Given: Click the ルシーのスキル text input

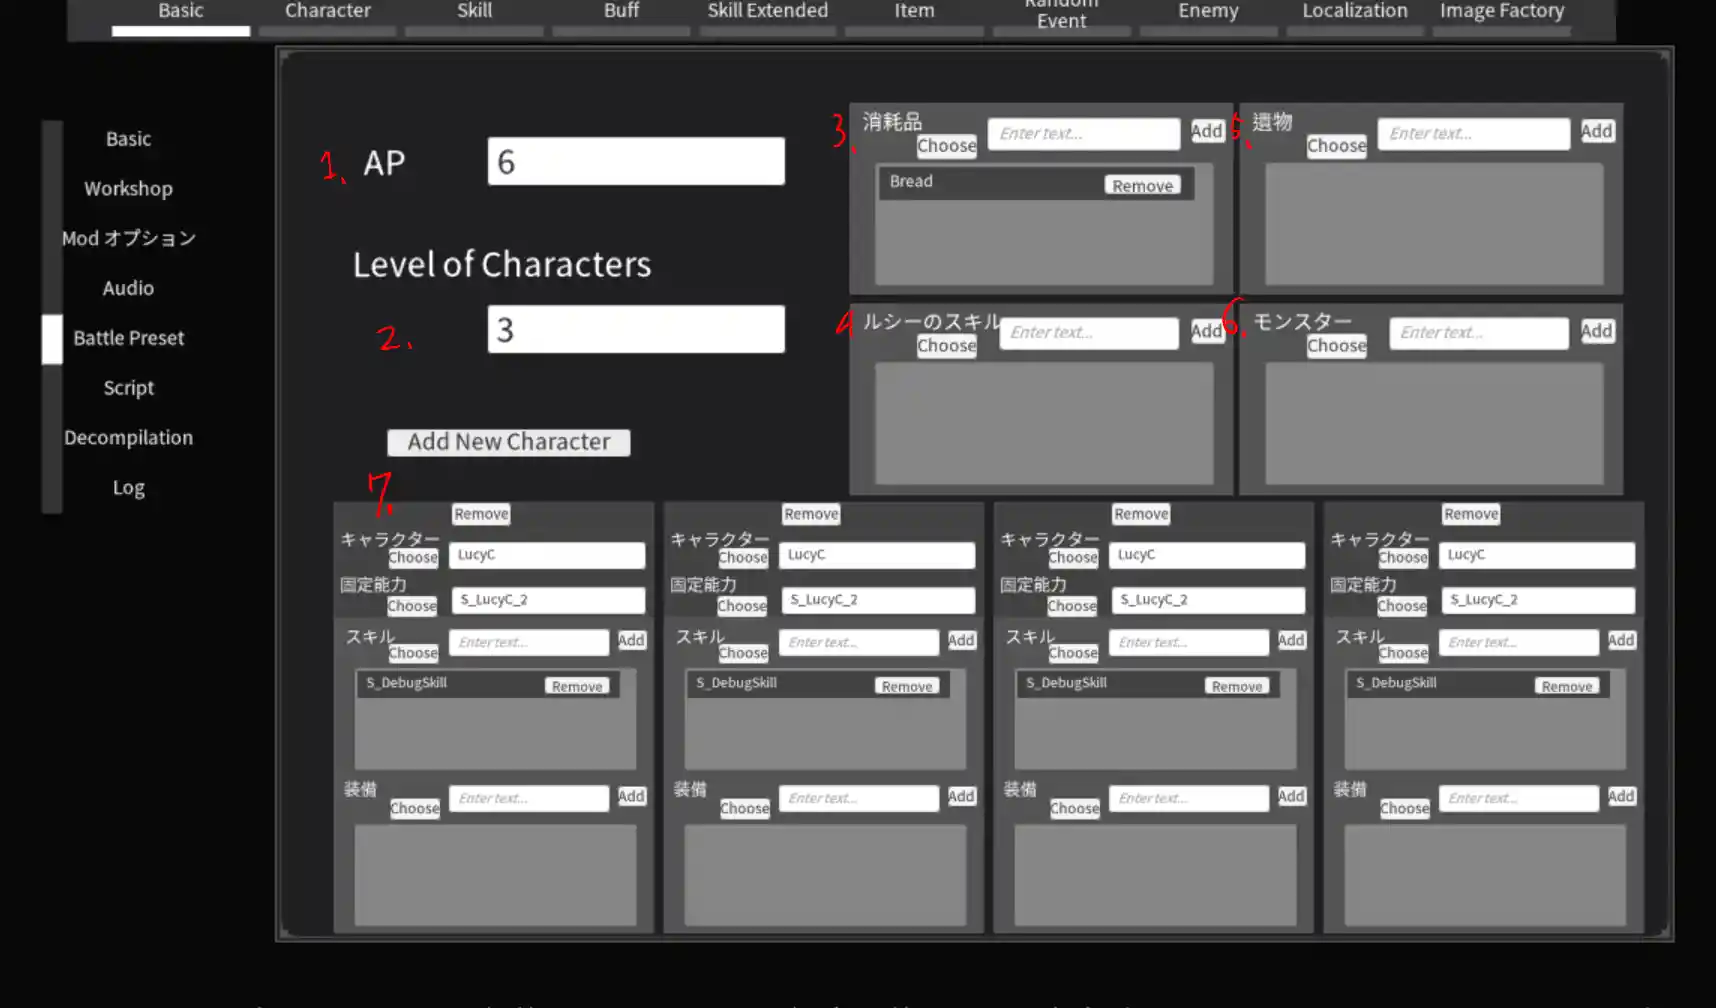Looking at the screenshot, I should click(x=1089, y=333).
